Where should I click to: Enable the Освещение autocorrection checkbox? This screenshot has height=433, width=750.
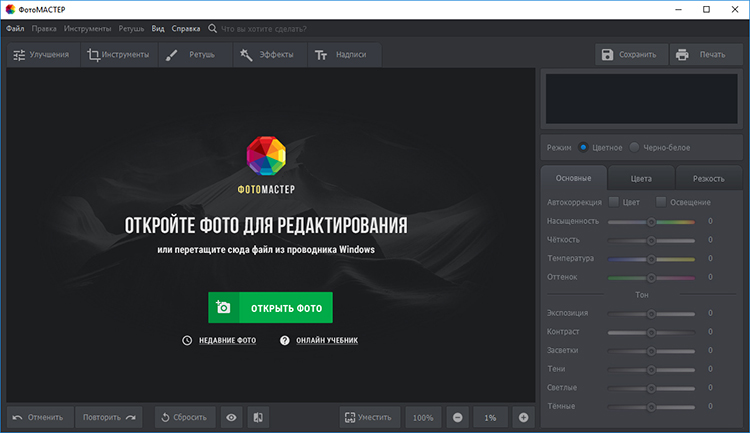tap(661, 202)
